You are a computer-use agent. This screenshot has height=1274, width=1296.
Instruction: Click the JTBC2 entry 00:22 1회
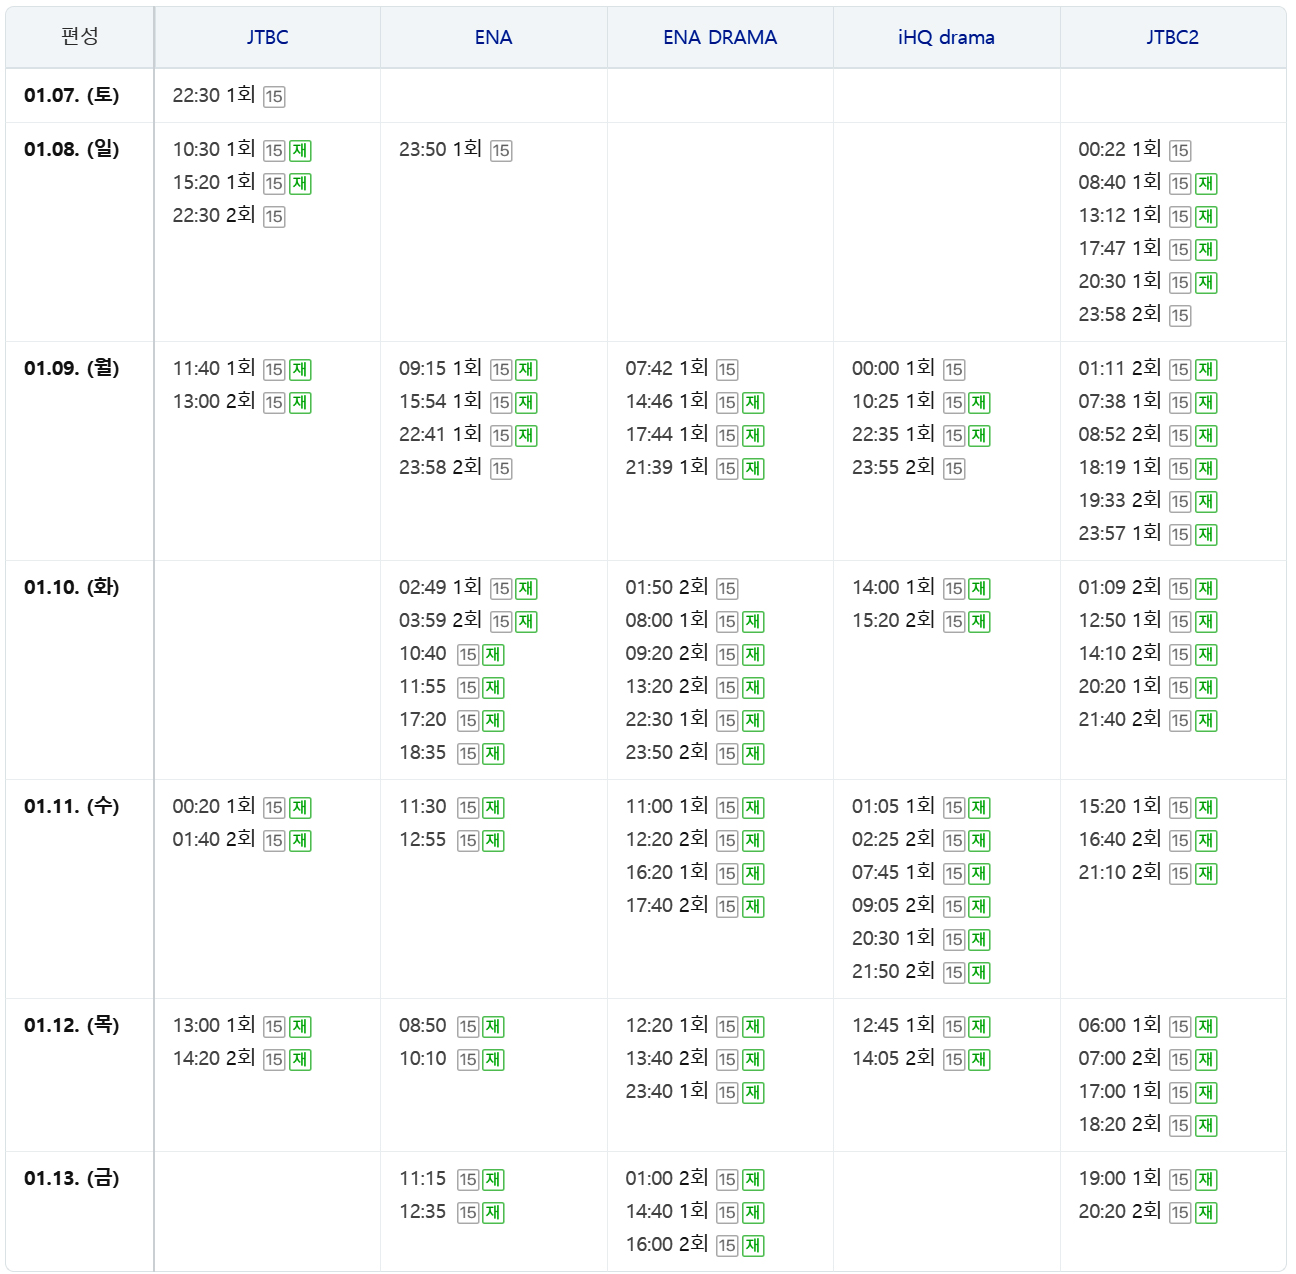pyautogui.click(x=1120, y=149)
